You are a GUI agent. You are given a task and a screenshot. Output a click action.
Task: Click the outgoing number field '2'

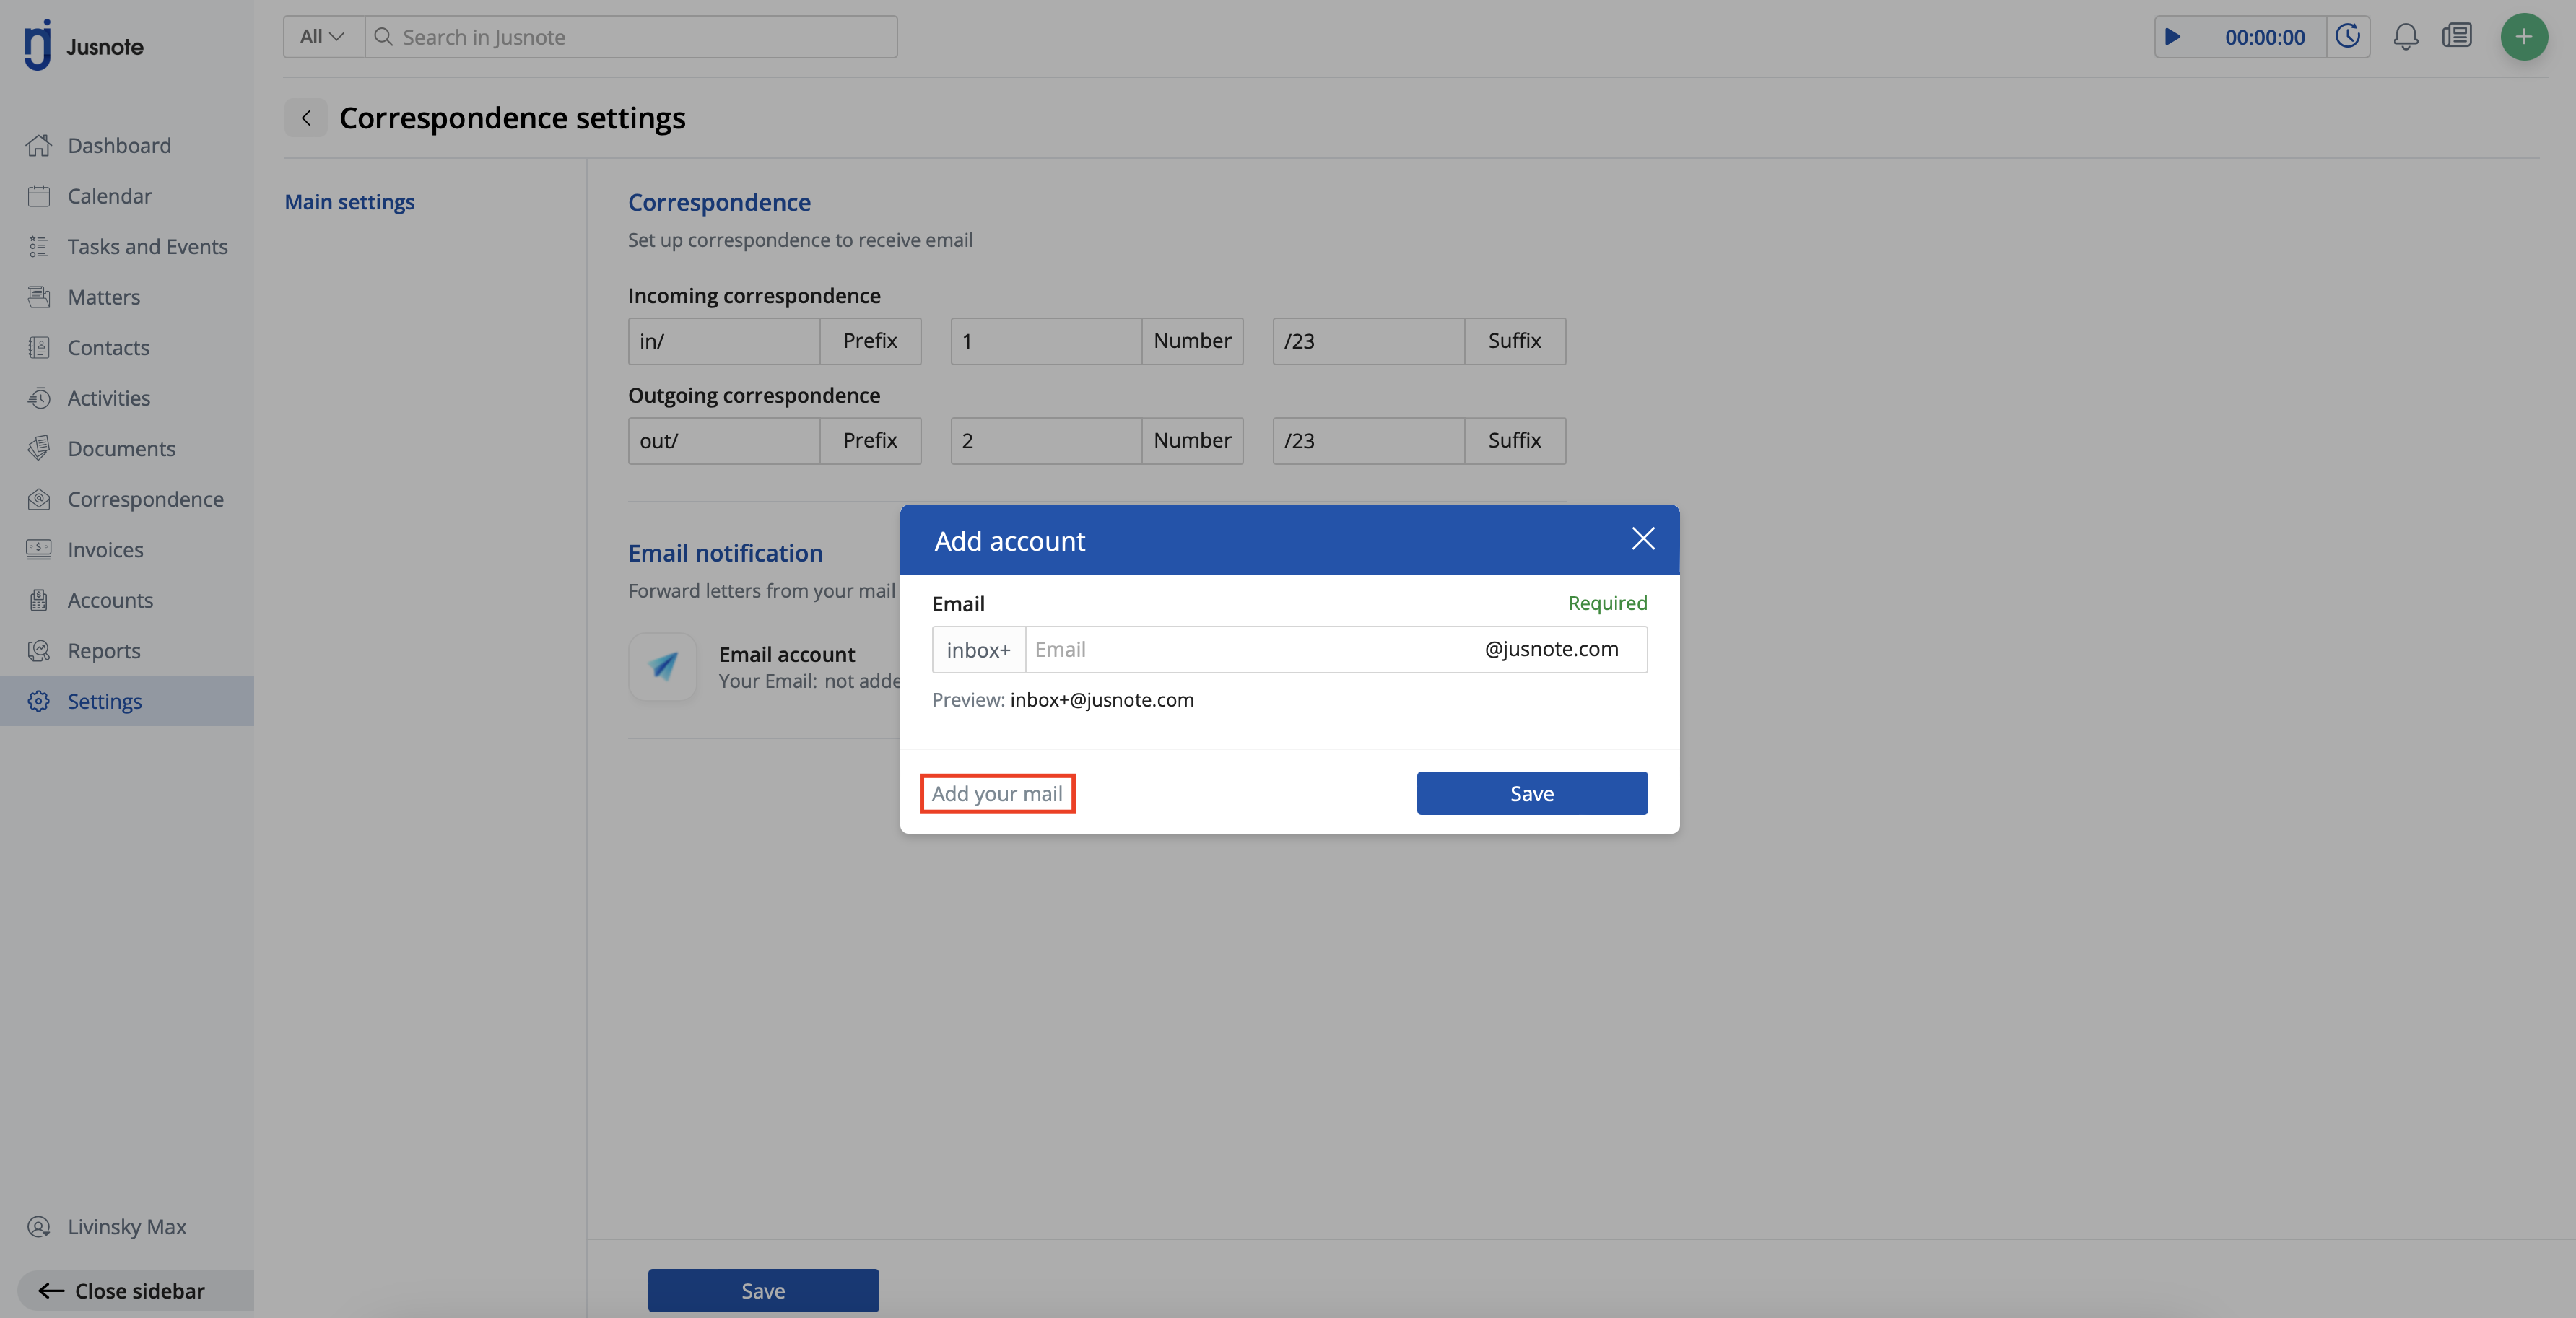pos(1046,441)
